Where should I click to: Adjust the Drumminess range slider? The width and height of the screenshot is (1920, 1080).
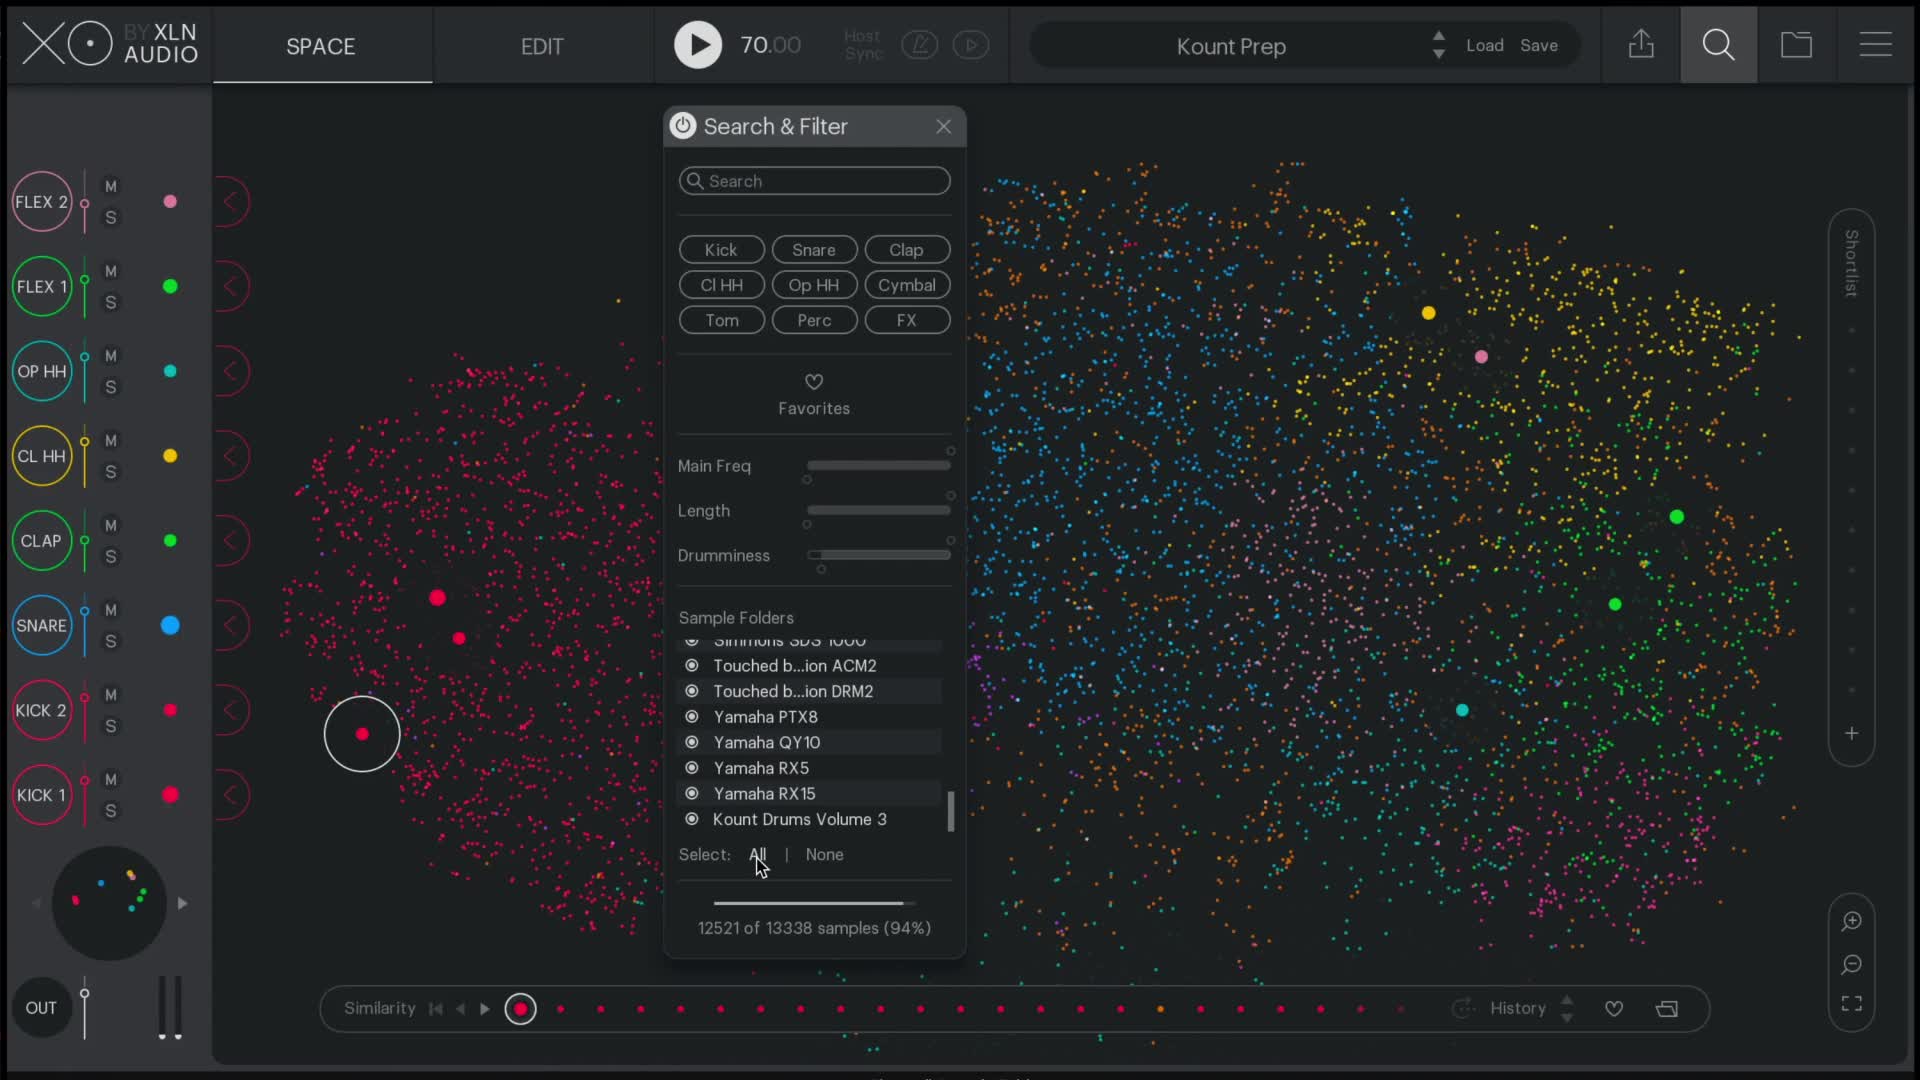878,555
